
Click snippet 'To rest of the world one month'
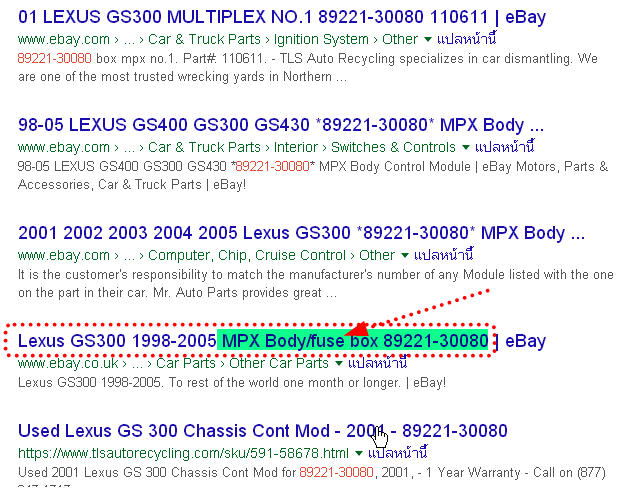[257, 383]
